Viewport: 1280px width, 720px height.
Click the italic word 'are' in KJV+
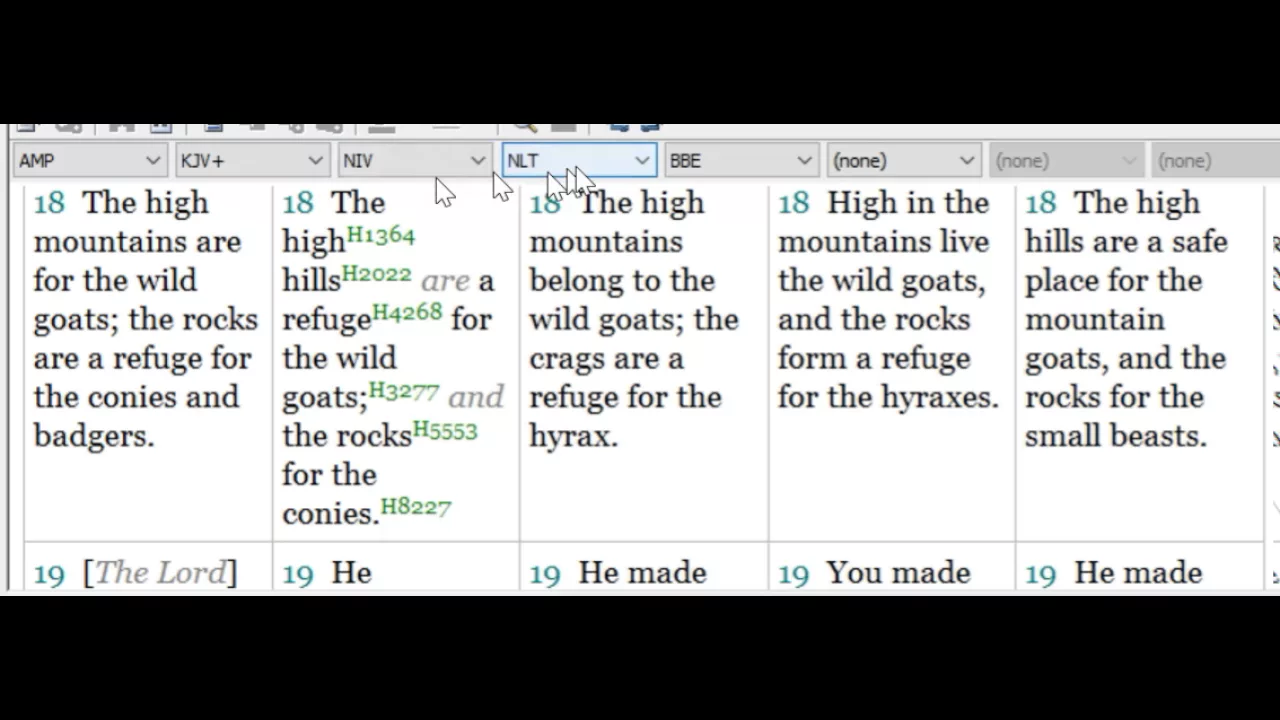pos(445,281)
